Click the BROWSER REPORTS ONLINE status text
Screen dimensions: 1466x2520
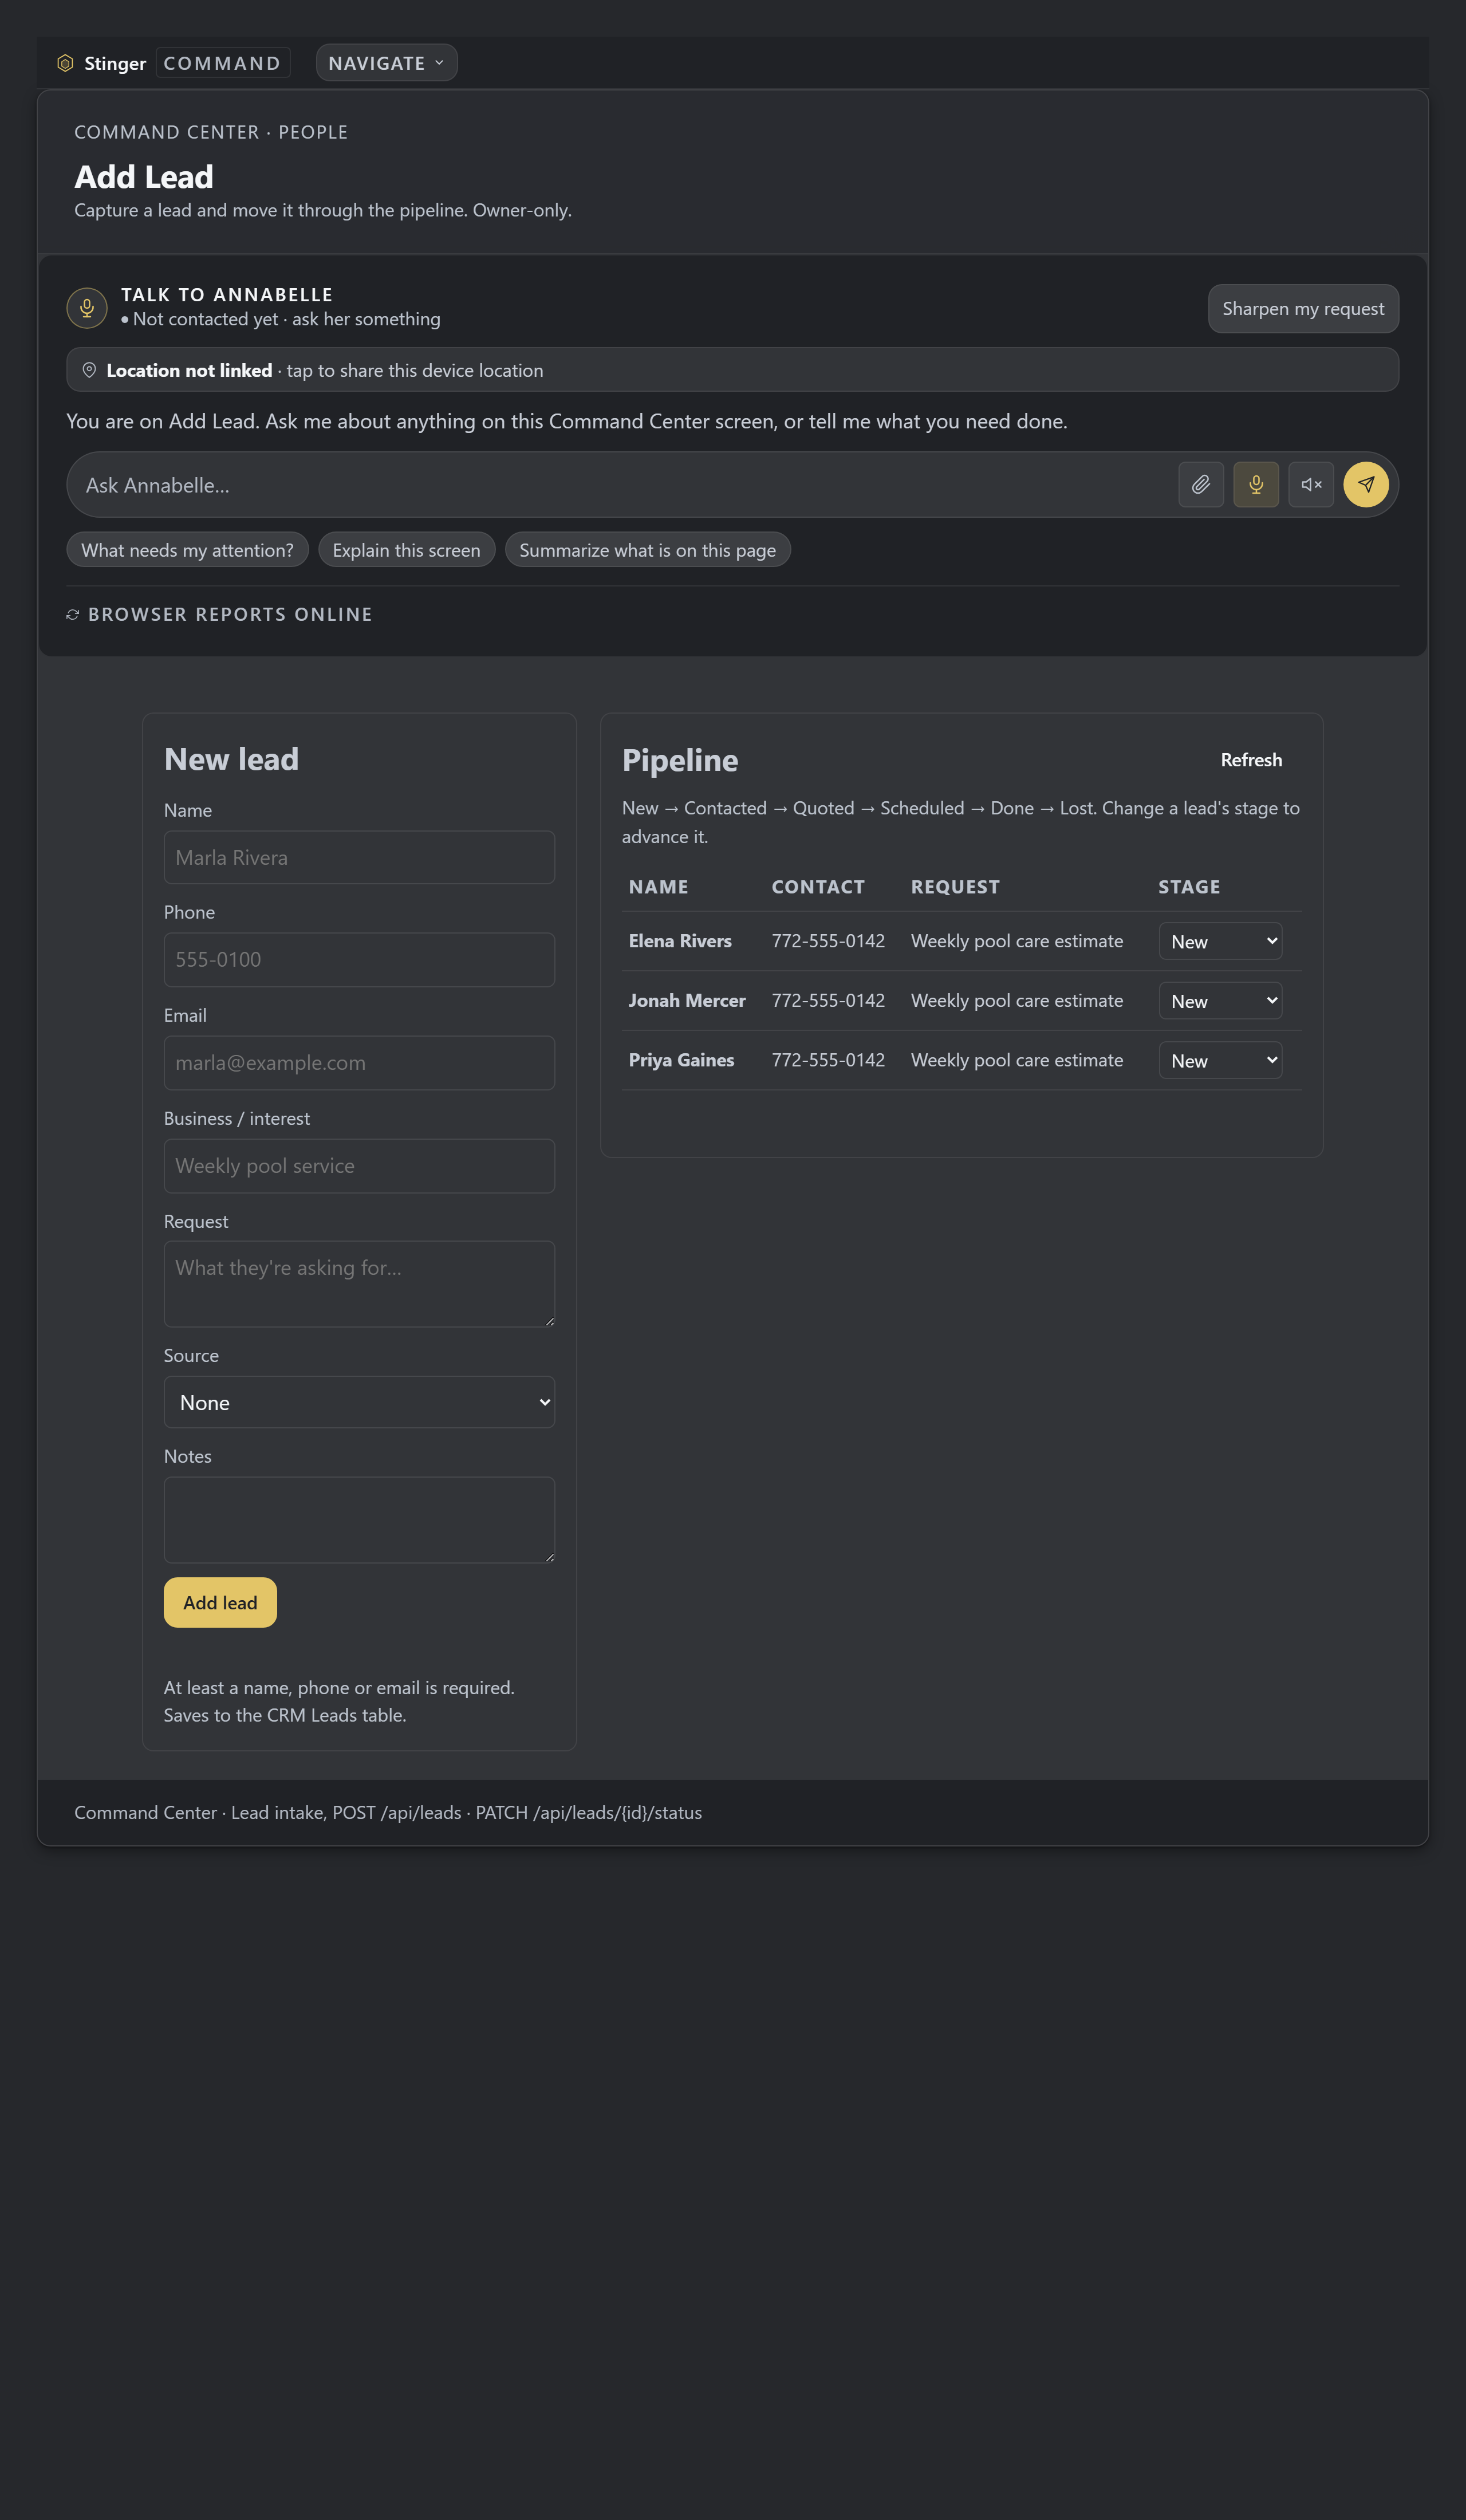[x=230, y=614]
